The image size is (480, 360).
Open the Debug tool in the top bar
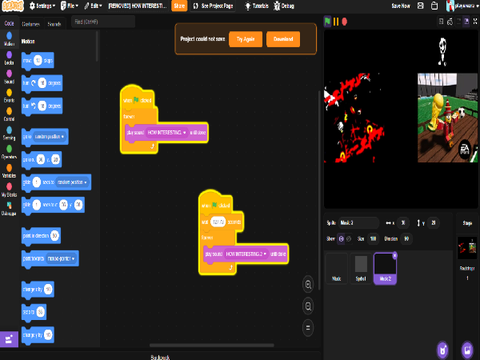pos(284,6)
